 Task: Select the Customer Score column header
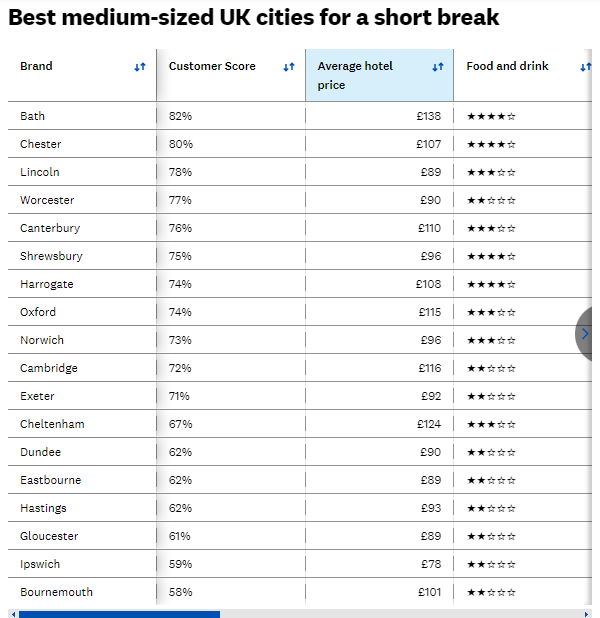[x=231, y=75]
